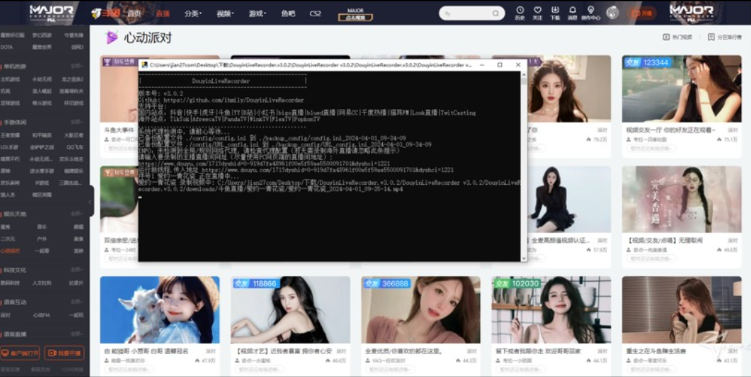Click the github.com/ihmily/DouyinLiveRecorder URL text in console
This screenshot has height=377, width=751.
[x=234, y=101]
